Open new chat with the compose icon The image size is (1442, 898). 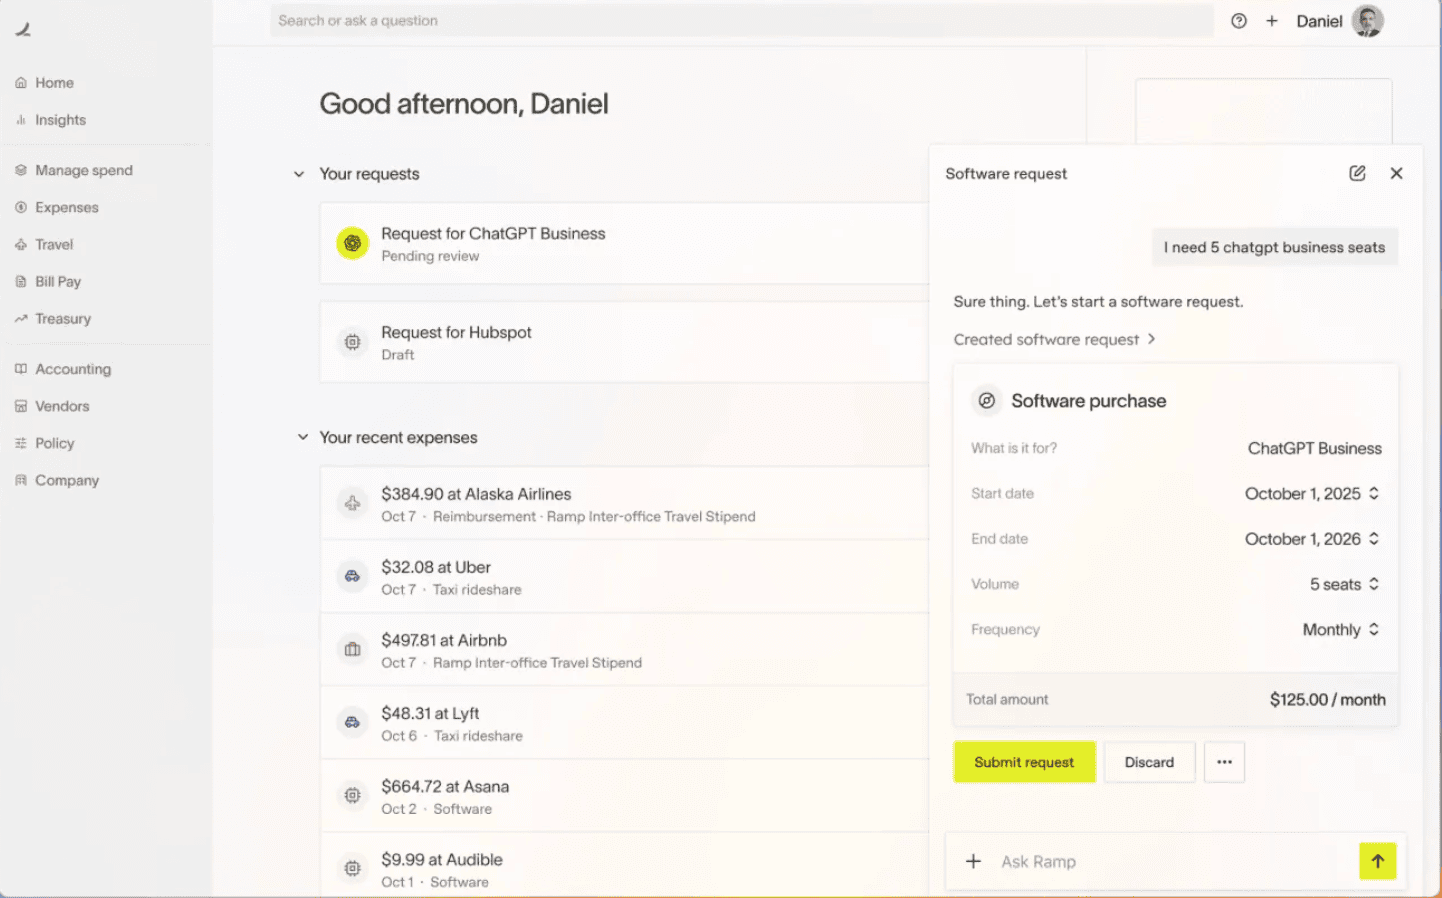1357,173
